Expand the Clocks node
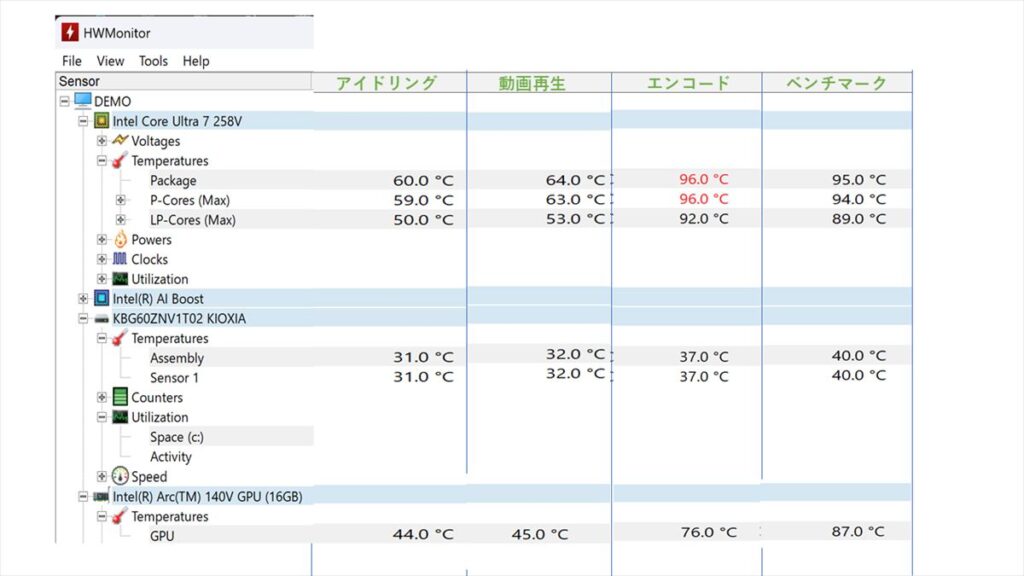This screenshot has height=576, width=1024. (x=102, y=259)
